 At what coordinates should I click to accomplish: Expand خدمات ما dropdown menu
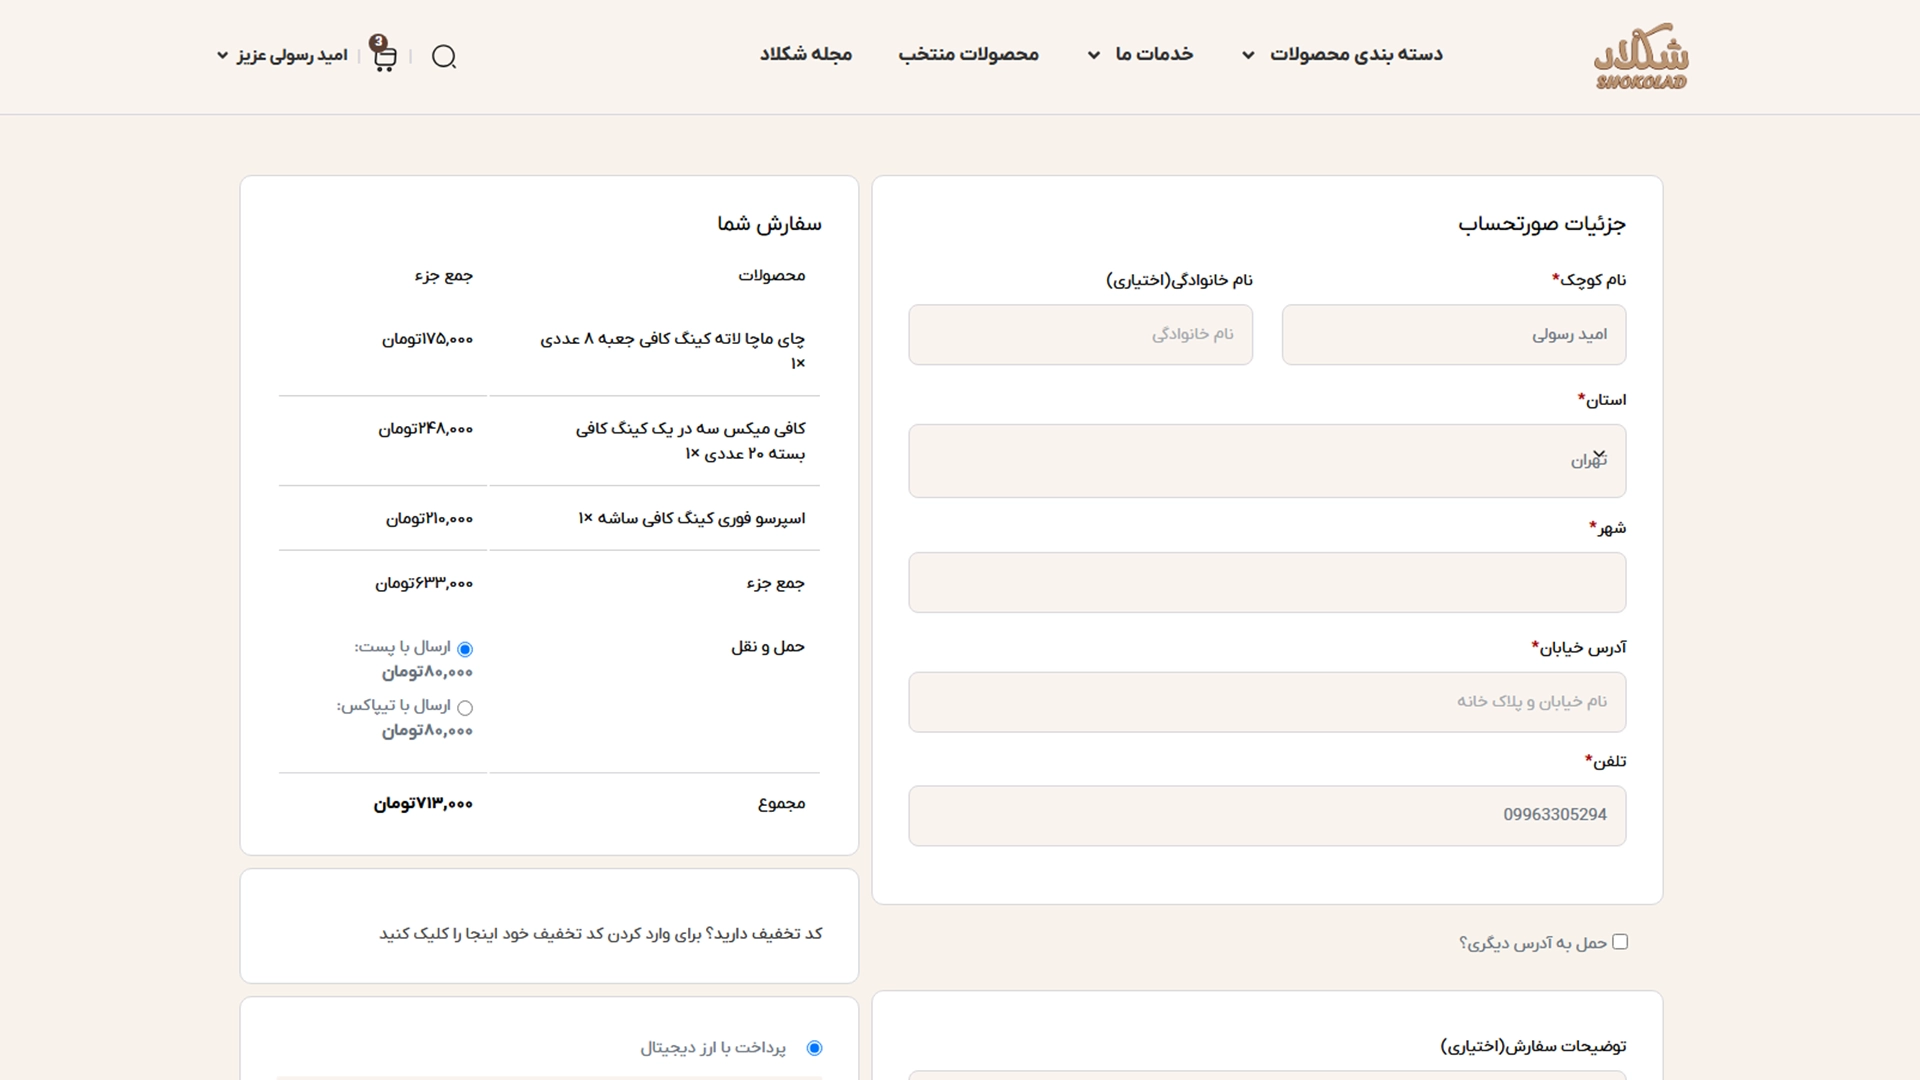(x=1140, y=54)
